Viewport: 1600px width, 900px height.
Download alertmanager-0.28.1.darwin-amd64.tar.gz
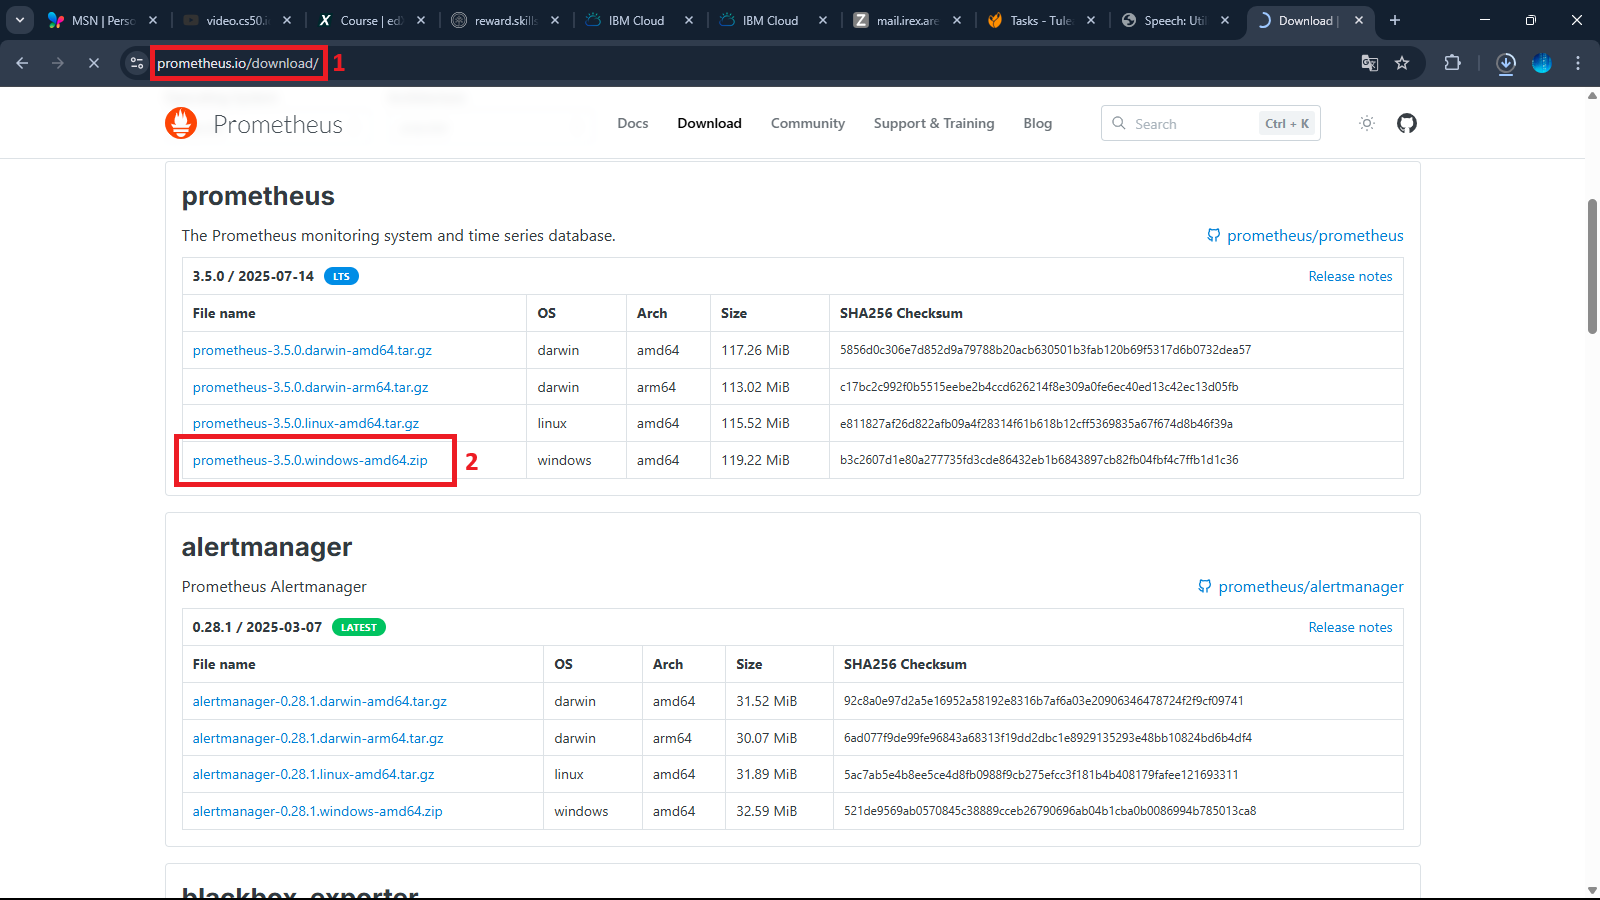click(320, 701)
